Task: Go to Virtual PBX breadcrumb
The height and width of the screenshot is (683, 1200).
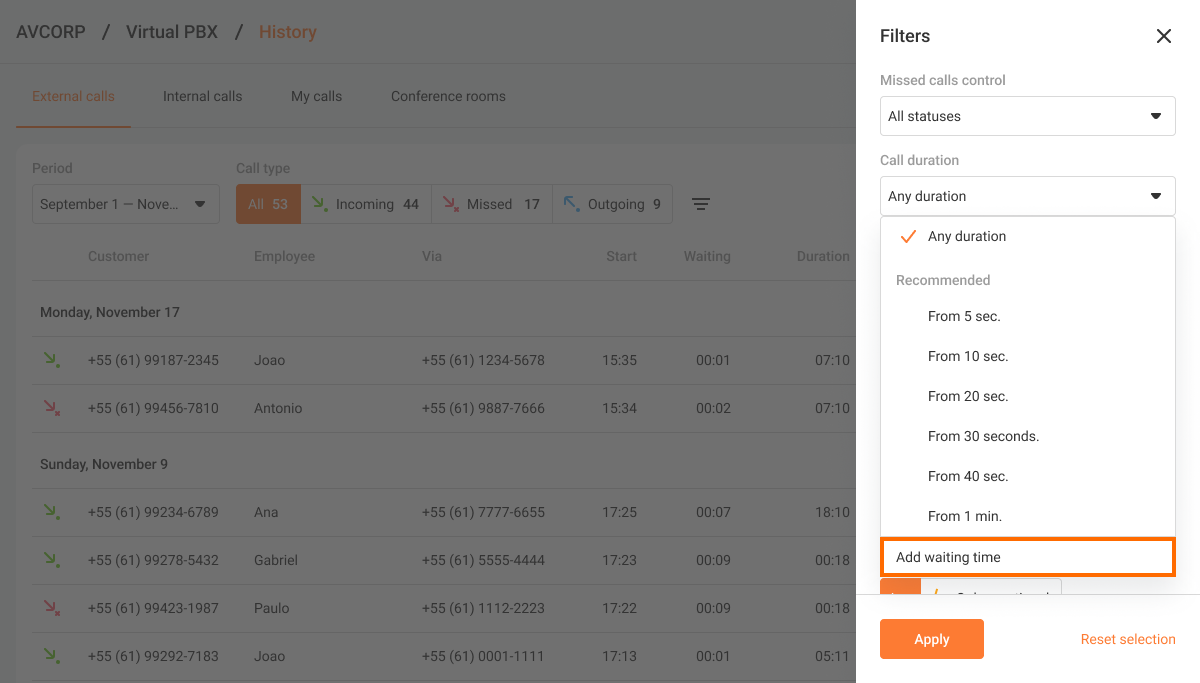Action: [x=172, y=32]
